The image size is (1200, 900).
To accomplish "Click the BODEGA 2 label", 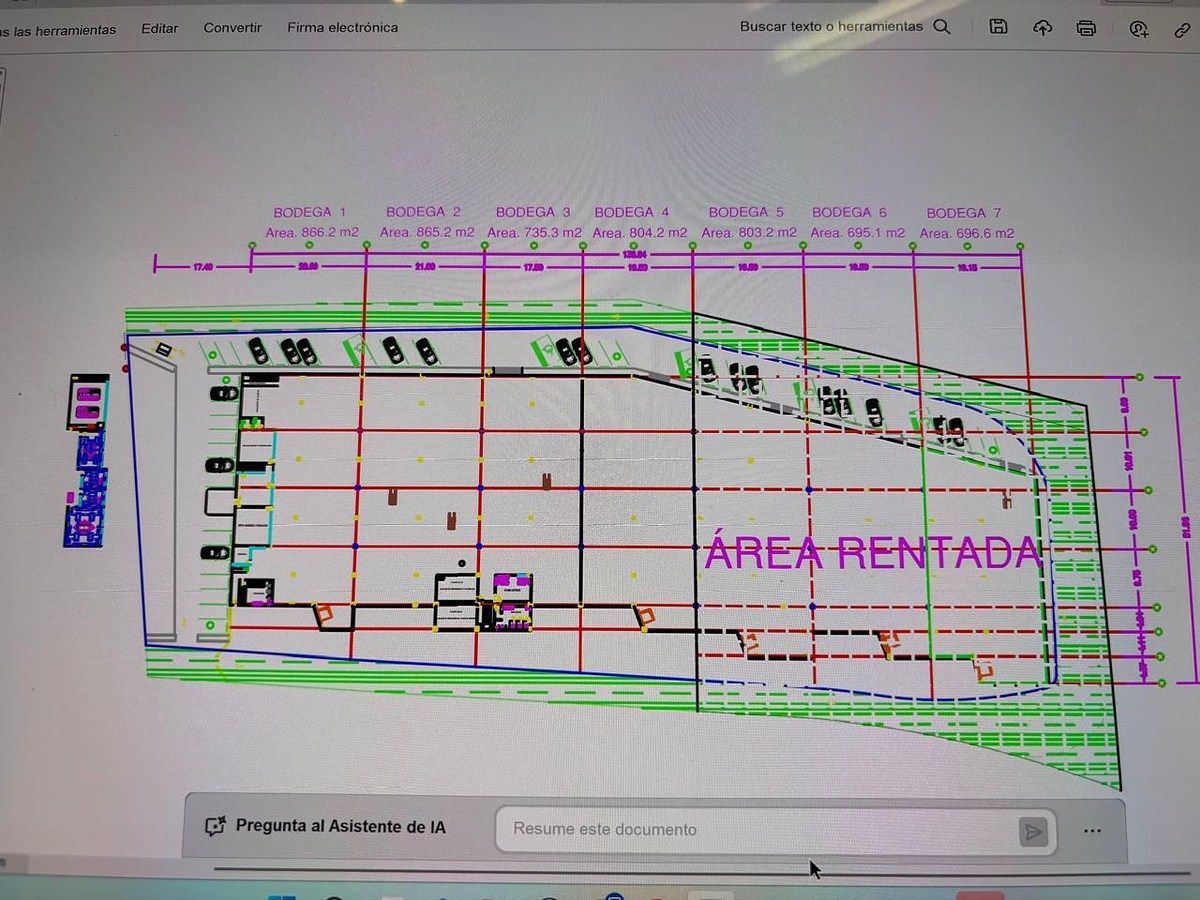I will pyautogui.click(x=423, y=212).
